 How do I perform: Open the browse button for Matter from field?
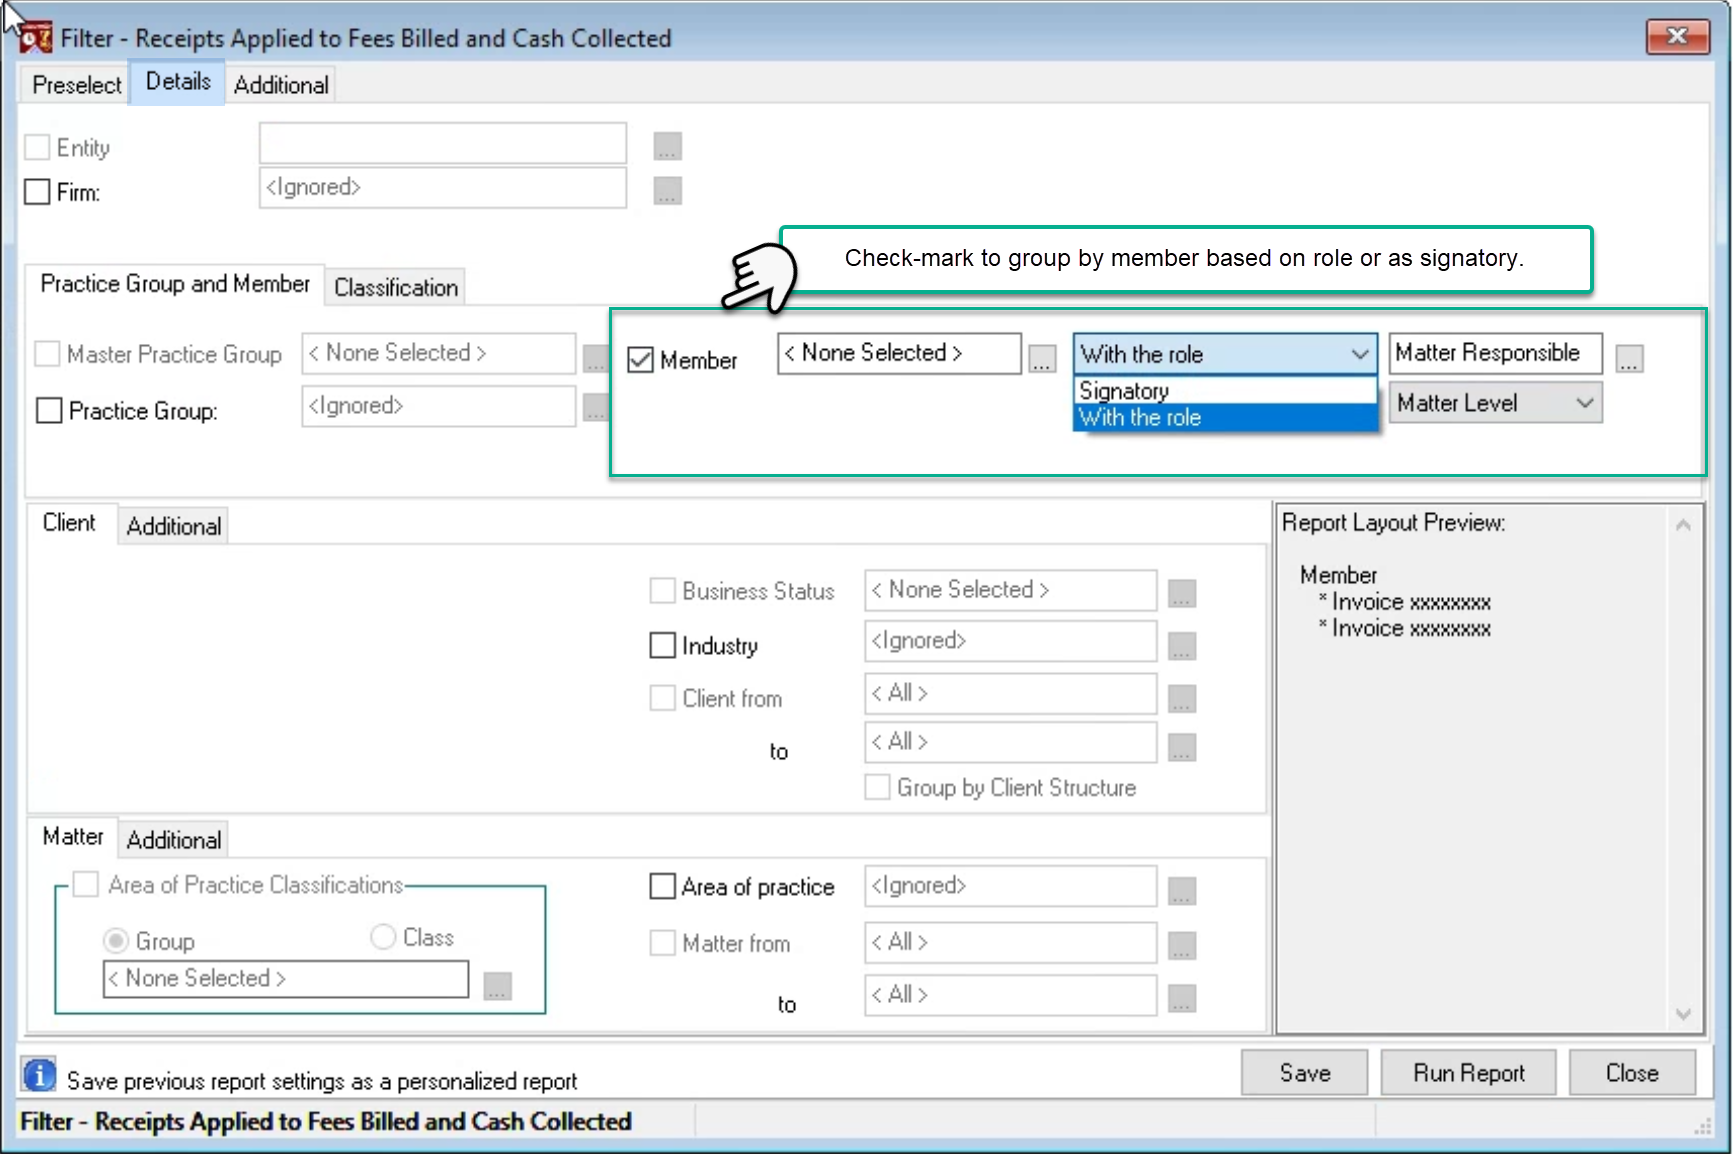point(1182,945)
